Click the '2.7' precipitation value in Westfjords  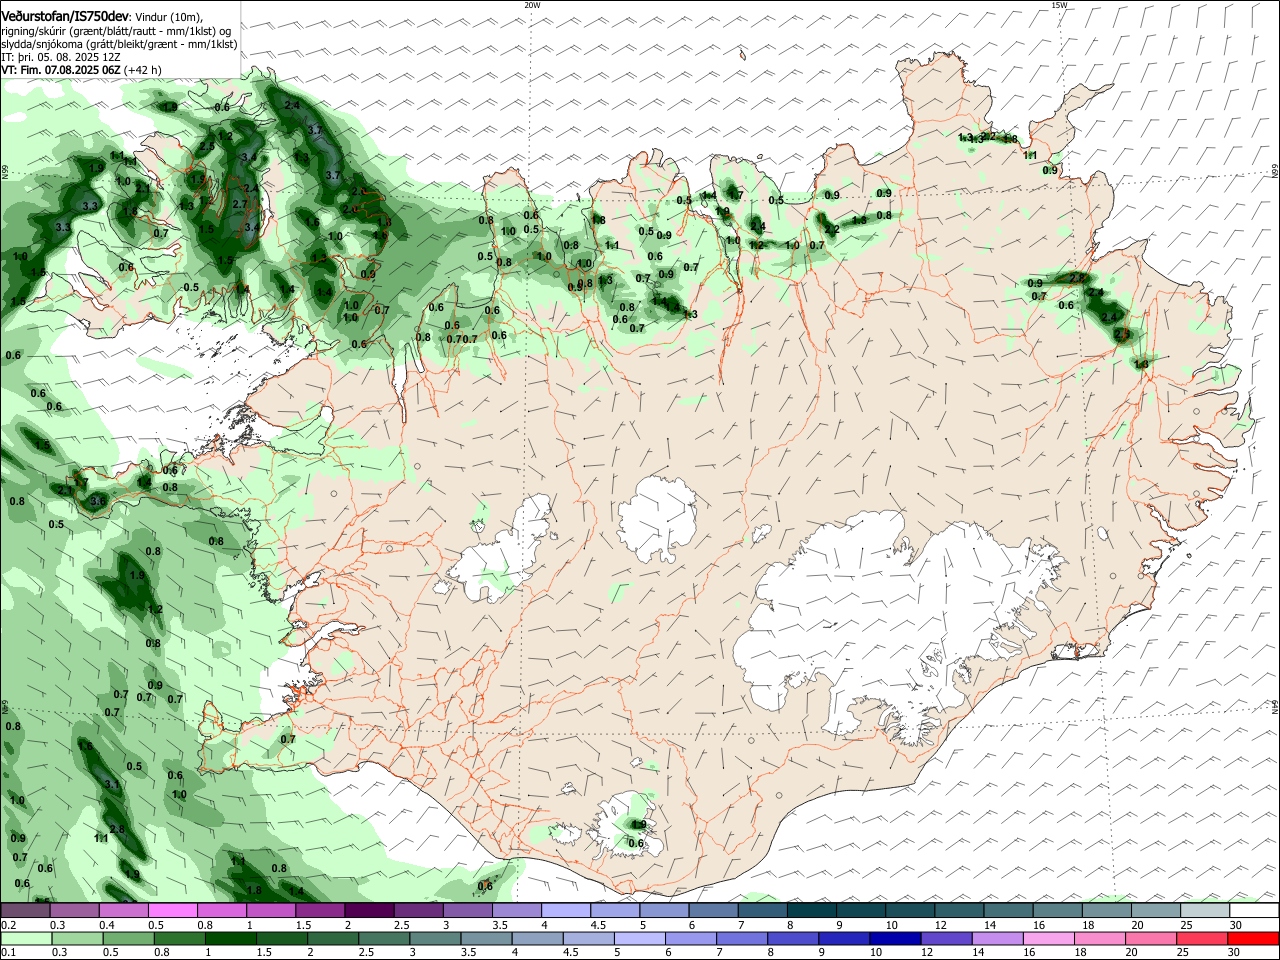coord(240,204)
